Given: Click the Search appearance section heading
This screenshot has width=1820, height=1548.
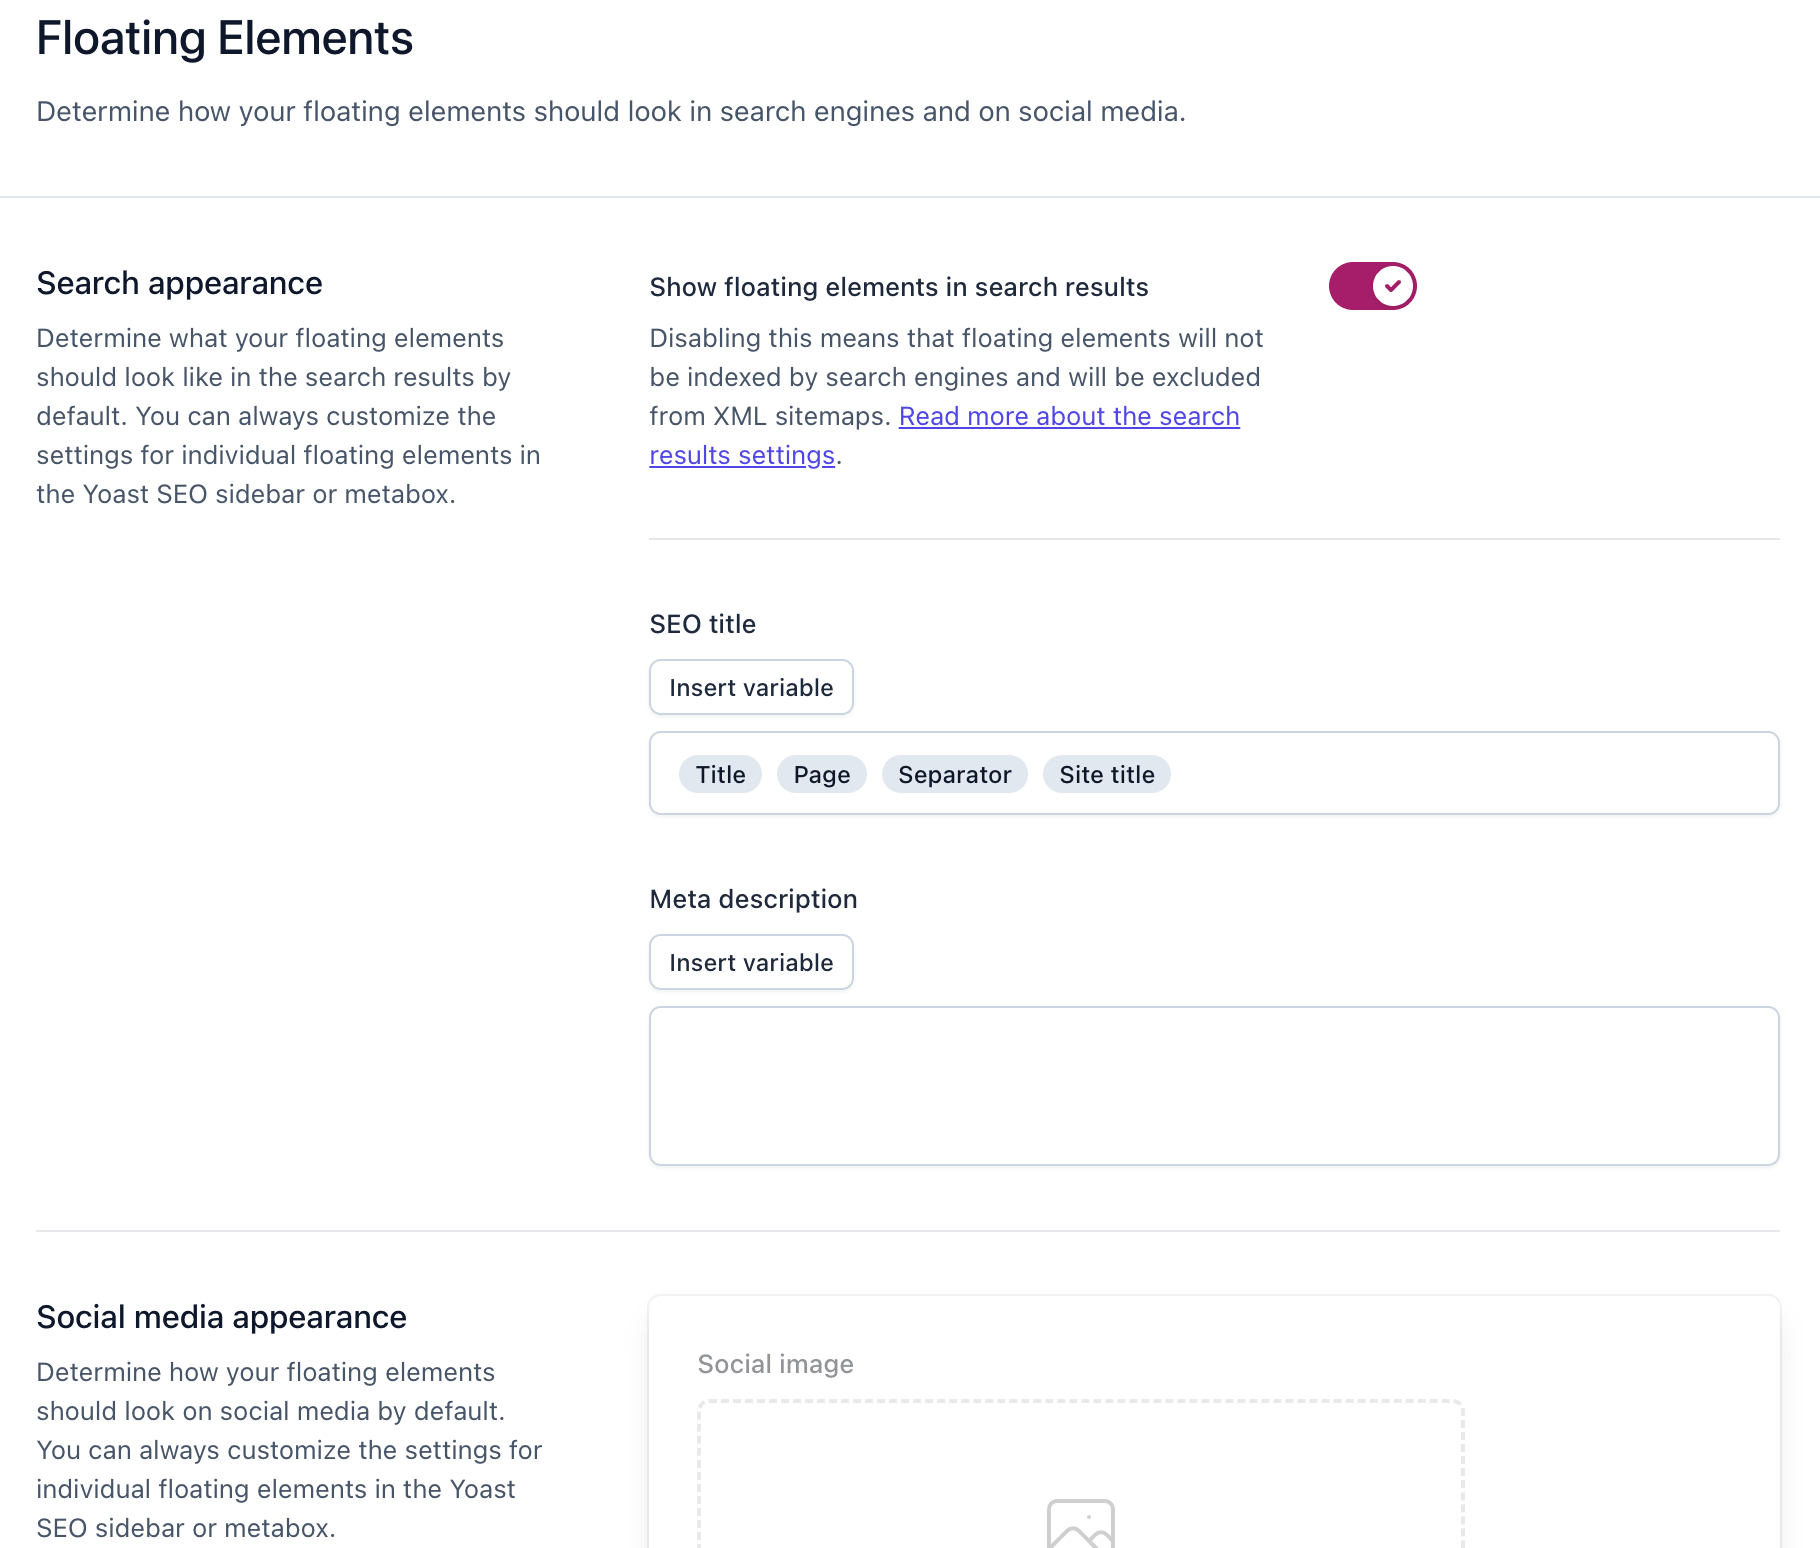Looking at the screenshot, I should tap(179, 283).
